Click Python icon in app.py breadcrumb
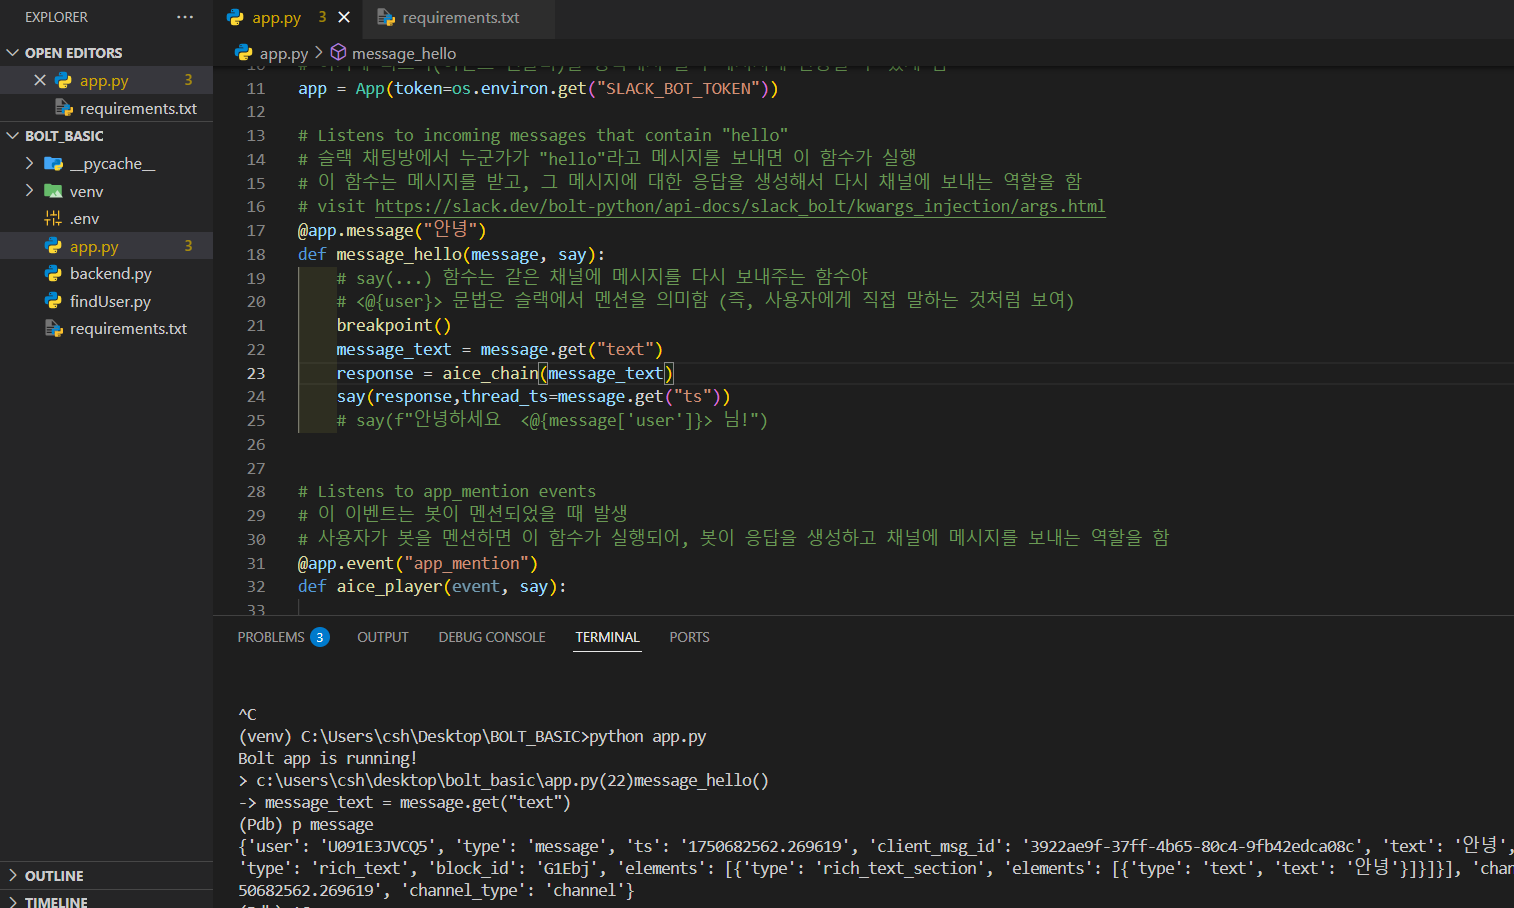Image resolution: width=1514 pixels, height=908 pixels. (243, 53)
